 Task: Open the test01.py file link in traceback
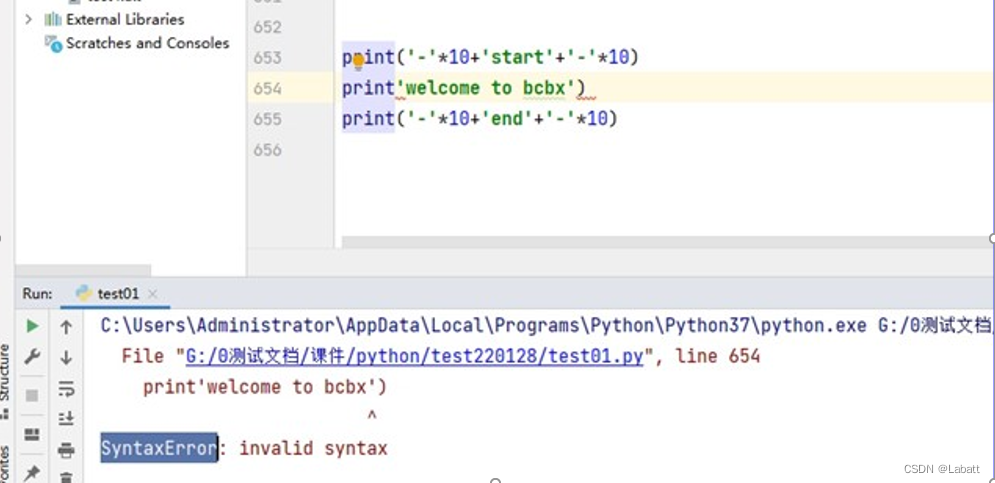(414, 357)
